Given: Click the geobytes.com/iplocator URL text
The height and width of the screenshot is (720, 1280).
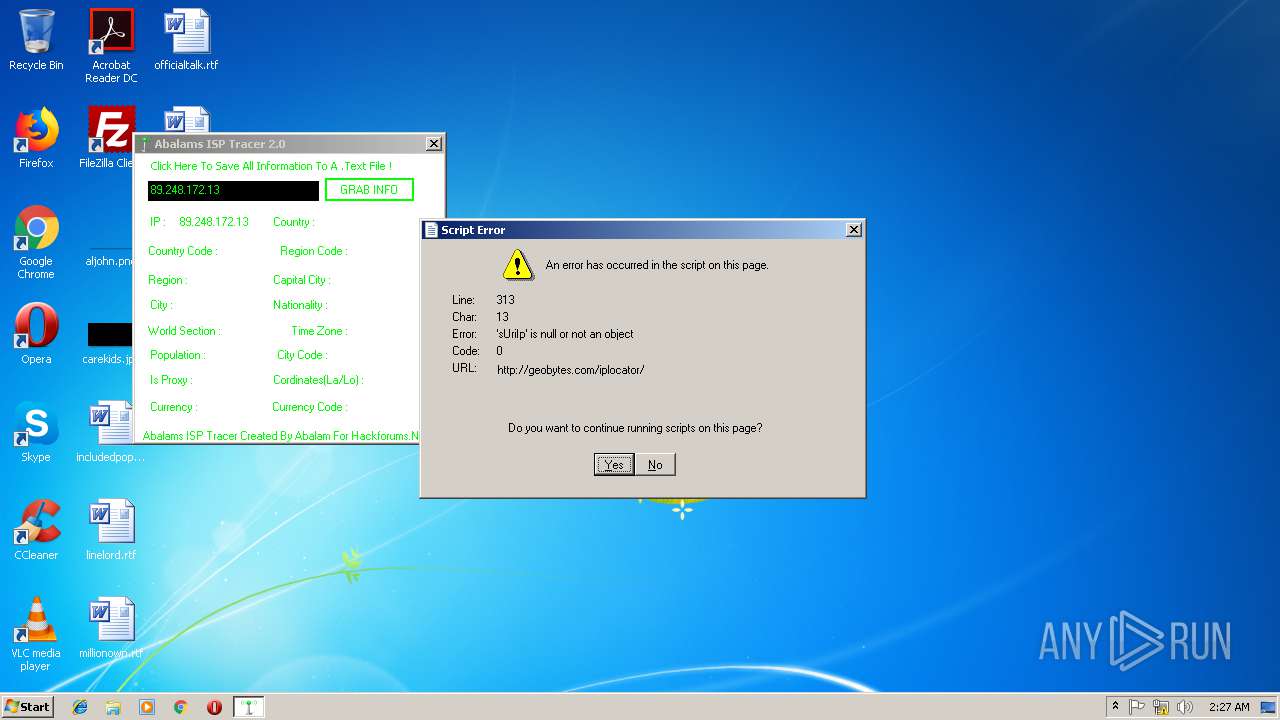Looking at the screenshot, I should coord(571,370).
